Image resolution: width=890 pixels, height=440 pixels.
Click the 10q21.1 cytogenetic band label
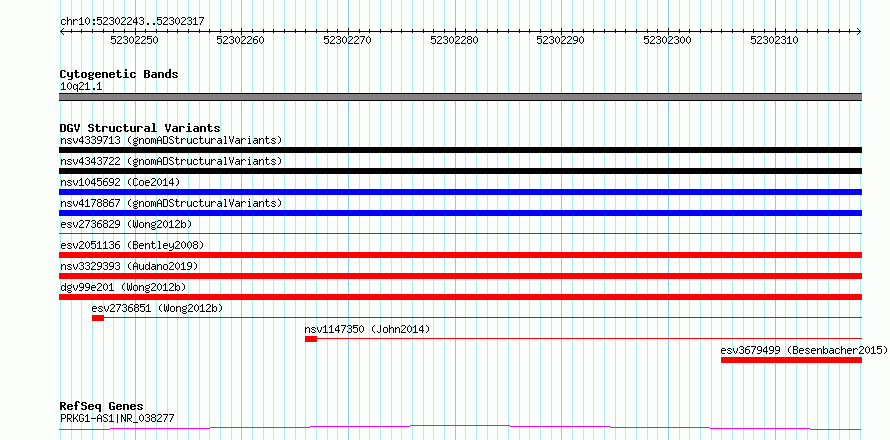pos(81,87)
